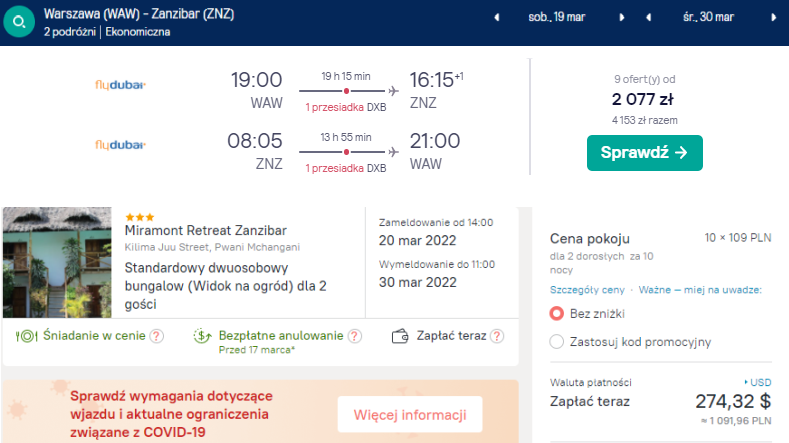The image size is (789, 443).
Task: Click the green search magnifier icon
Action: tap(19, 22)
